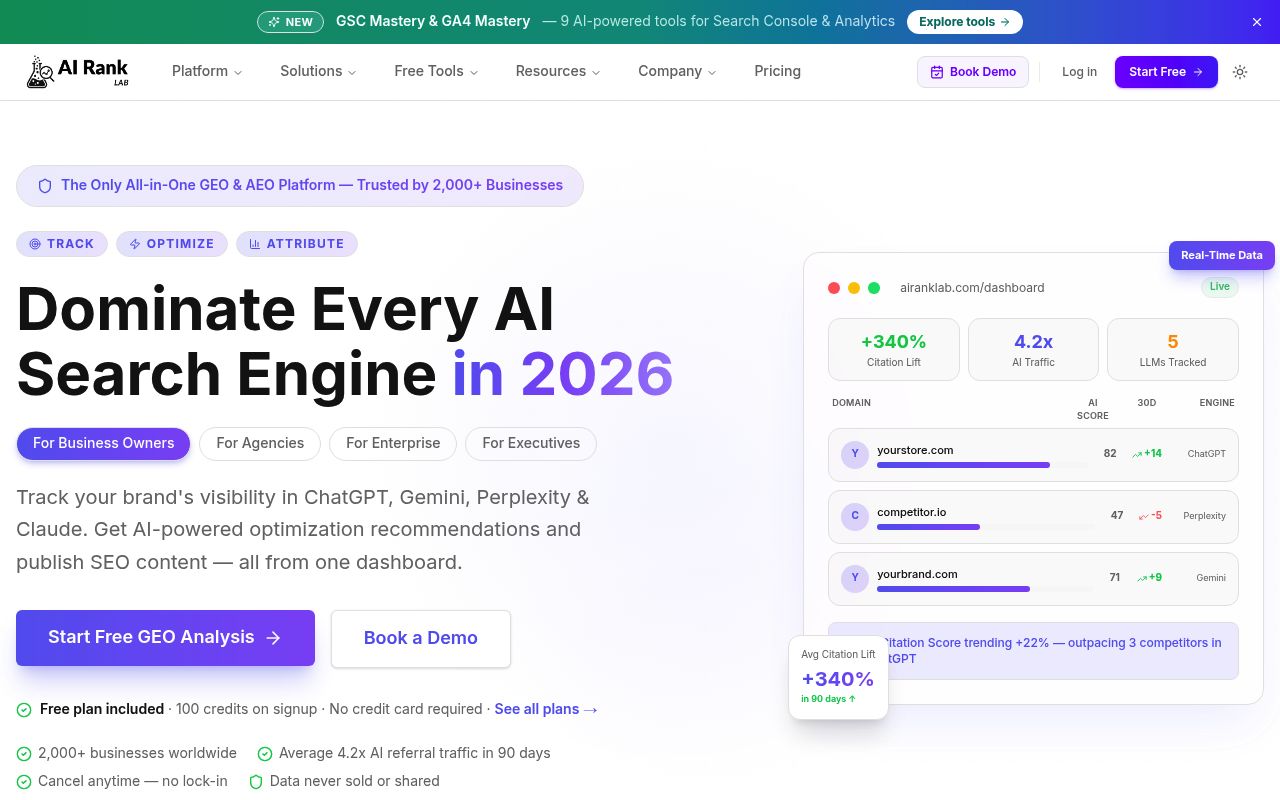
Task: Select the For Agencies tab
Action: click(x=260, y=443)
